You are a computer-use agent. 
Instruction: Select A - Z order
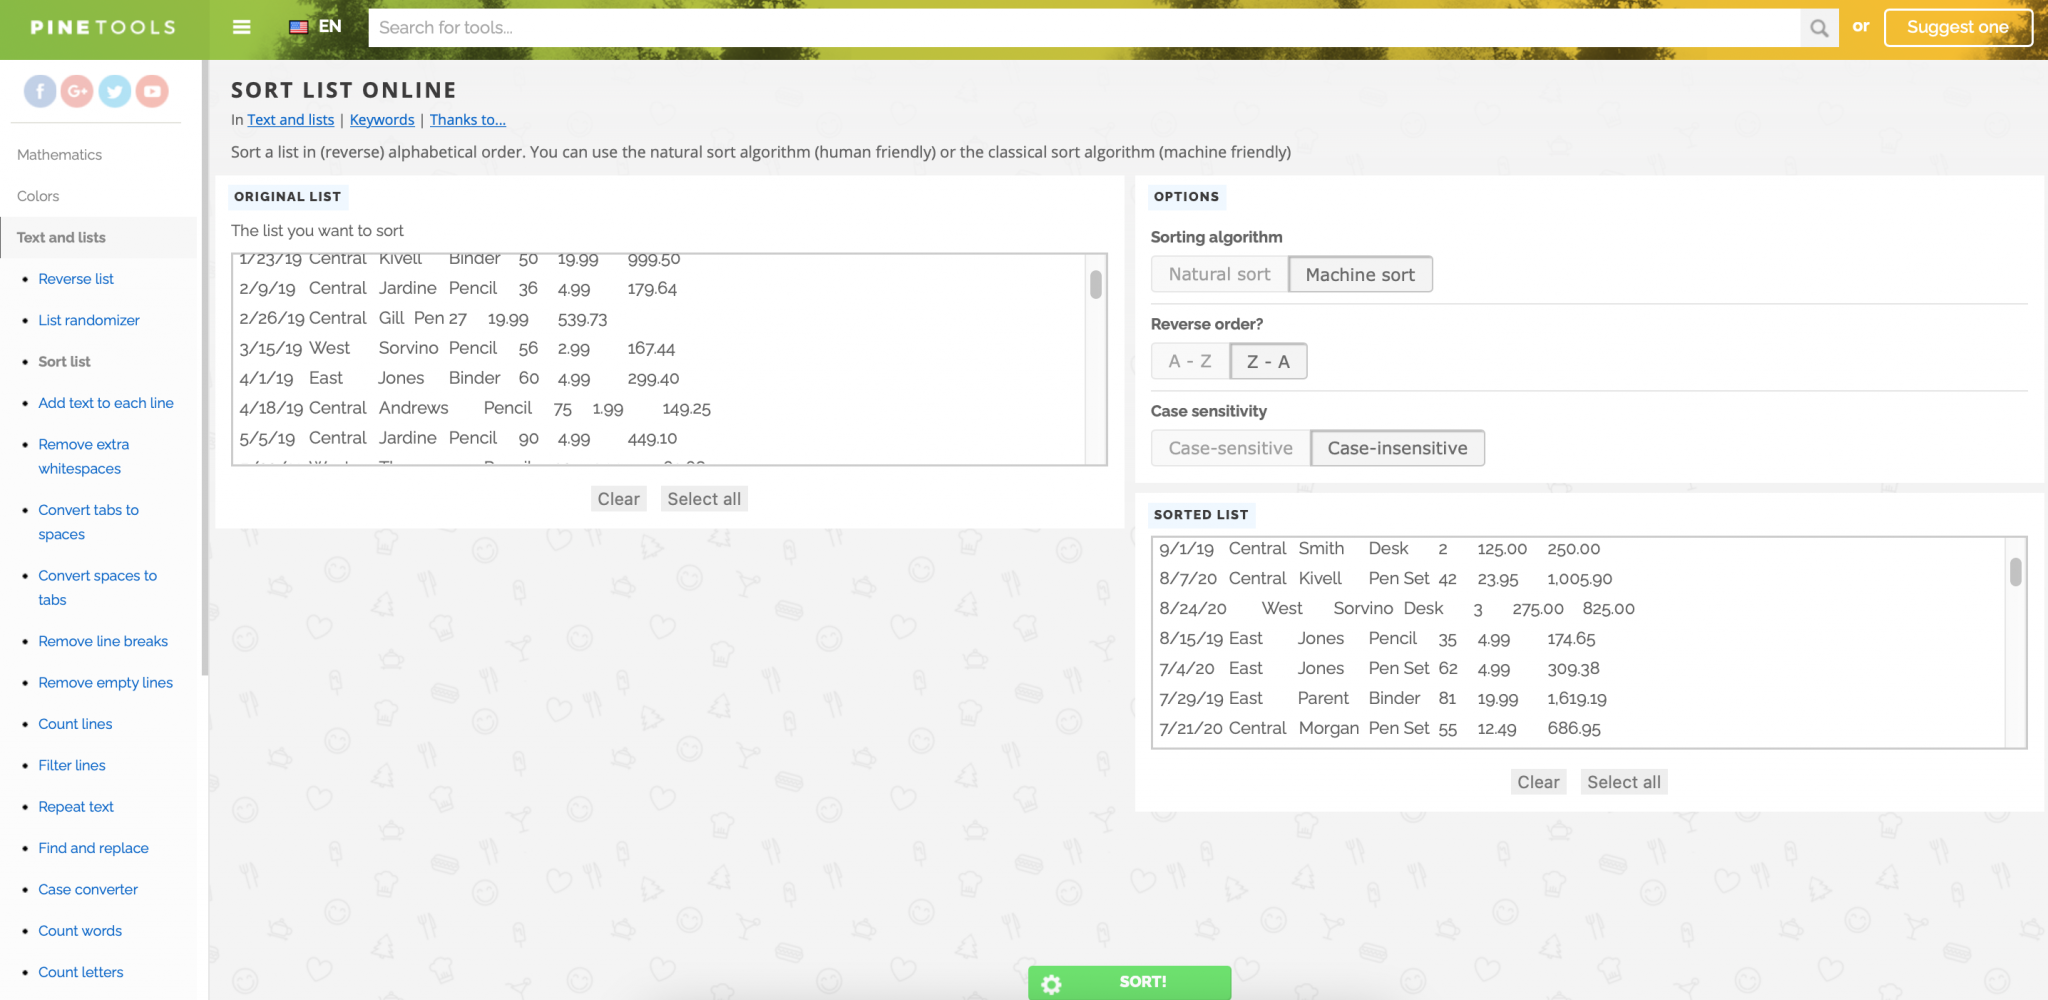click(x=1190, y=361)
